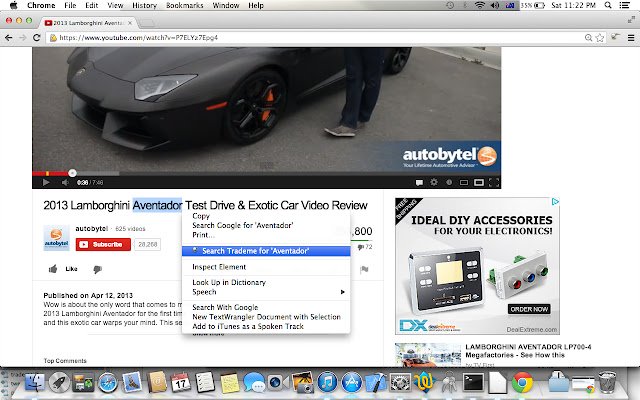Choose Search With Google menu entry
The height and width of the screenshot is (400, 640).
pyautogui.click(x=225, y=307)
